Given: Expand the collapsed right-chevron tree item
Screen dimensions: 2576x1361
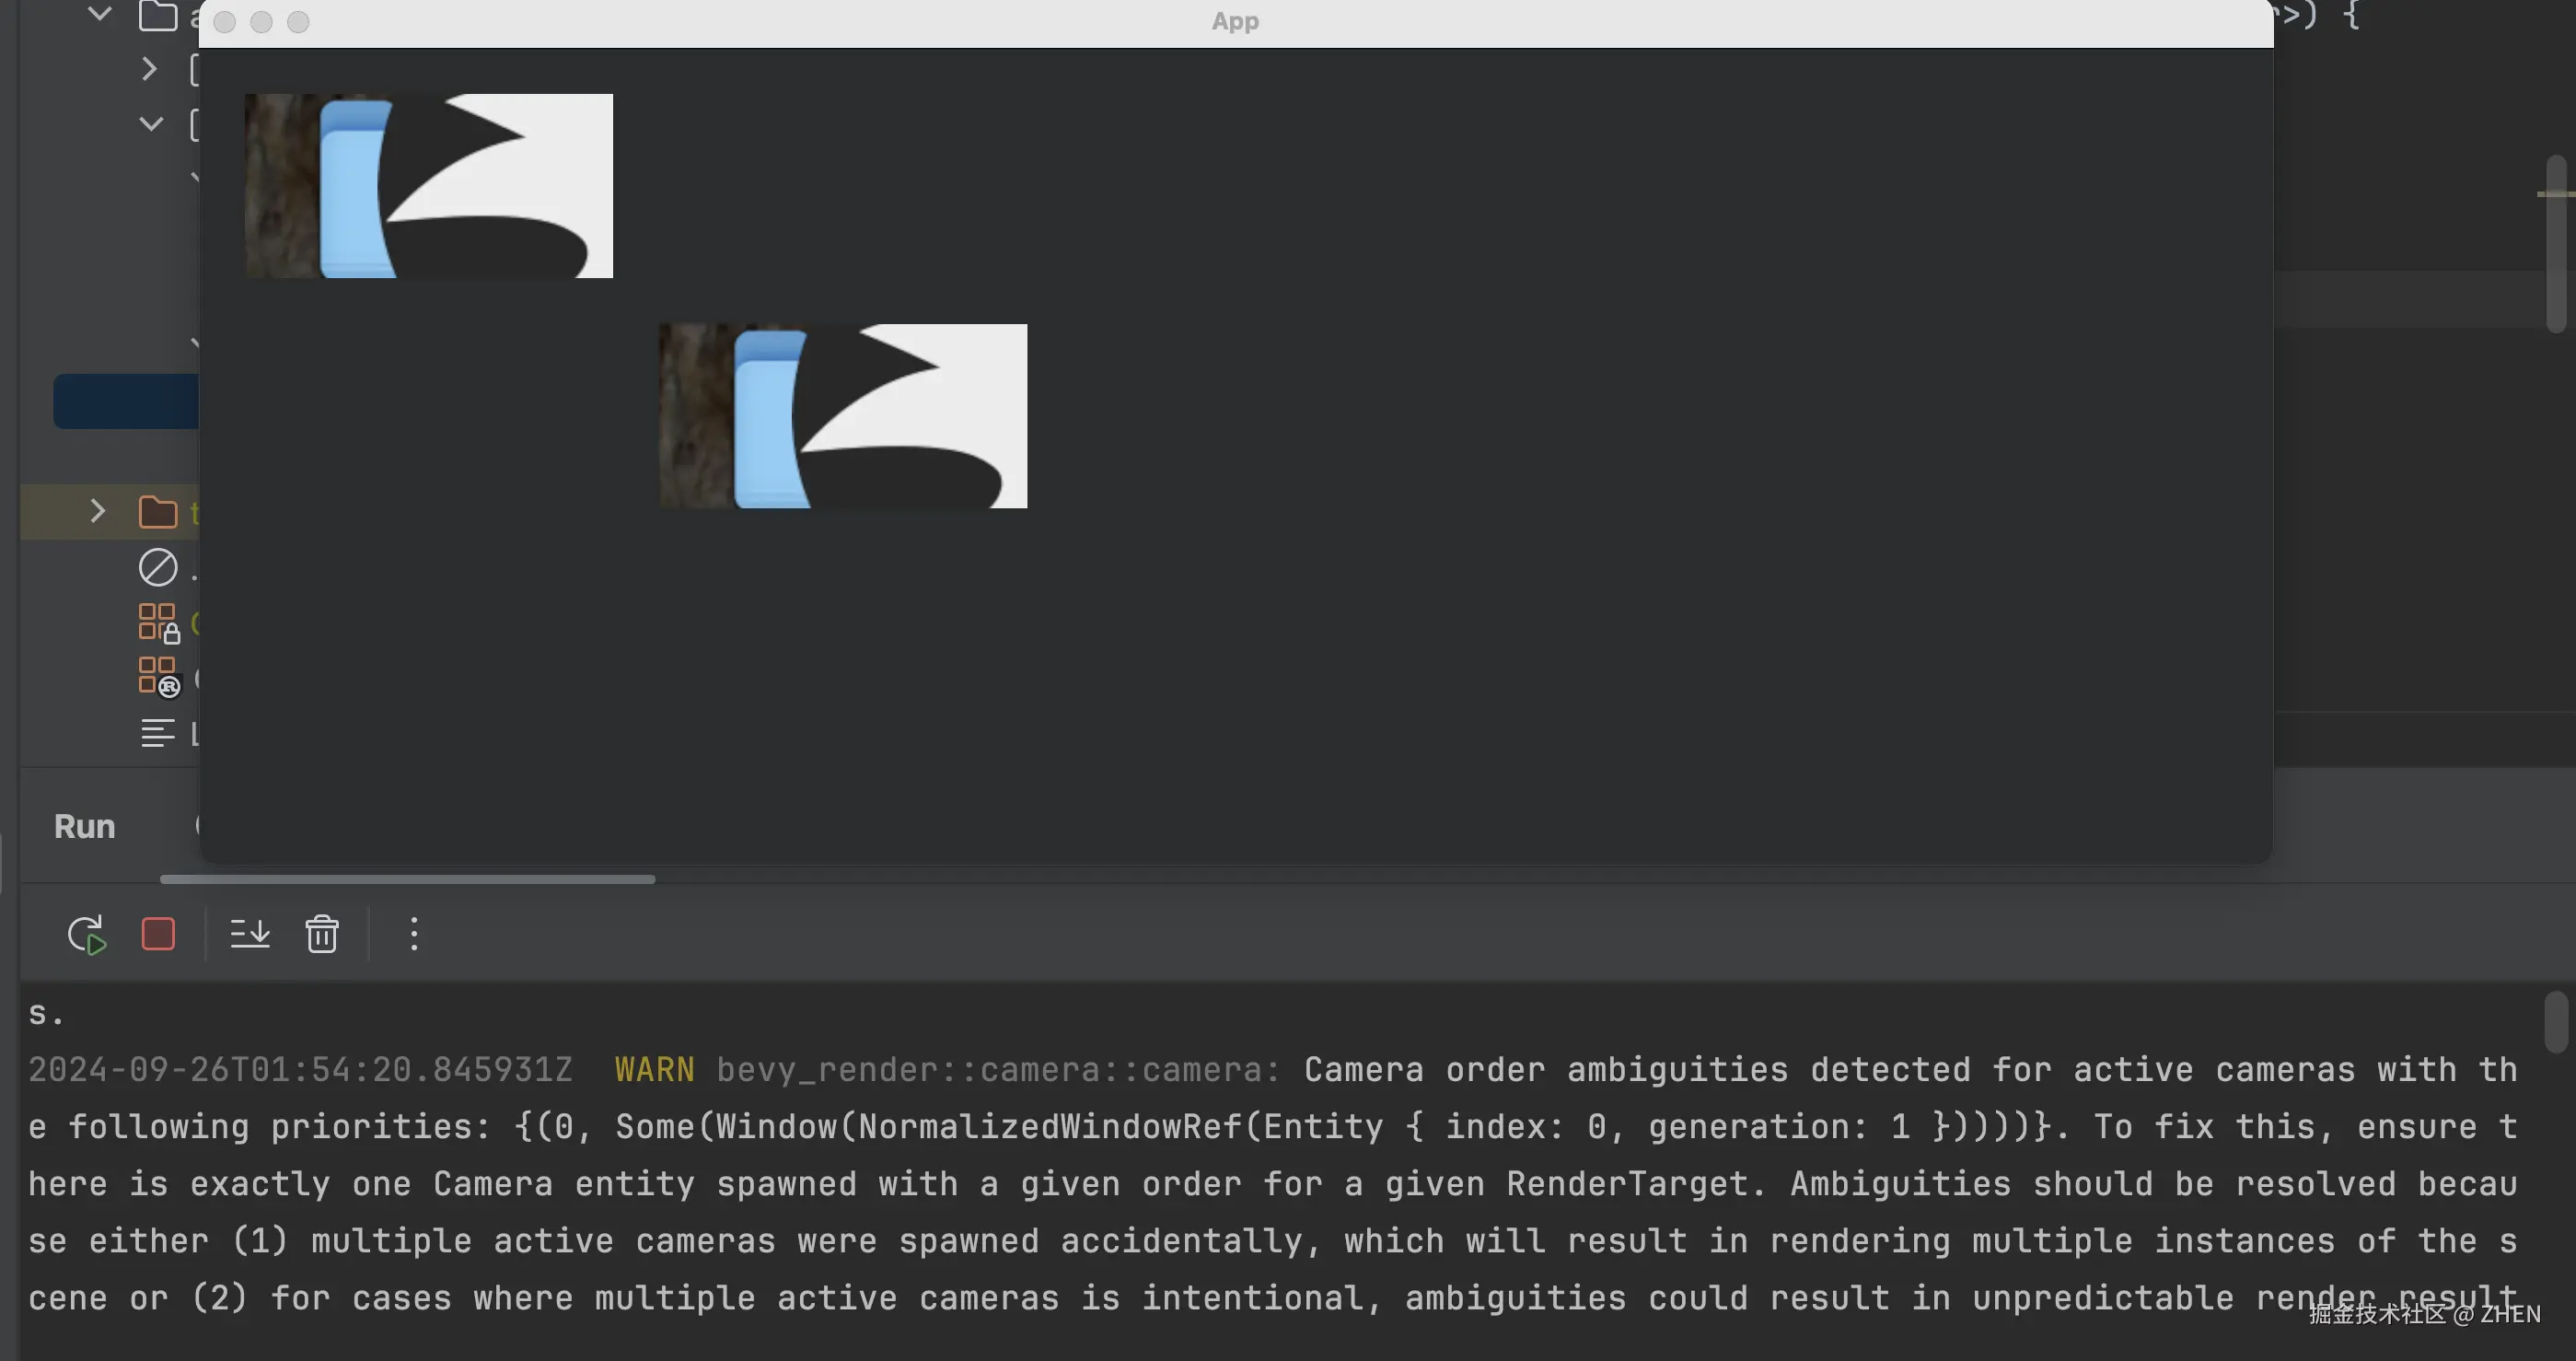Looking at the screenshot, I should [x=149, y=69].
